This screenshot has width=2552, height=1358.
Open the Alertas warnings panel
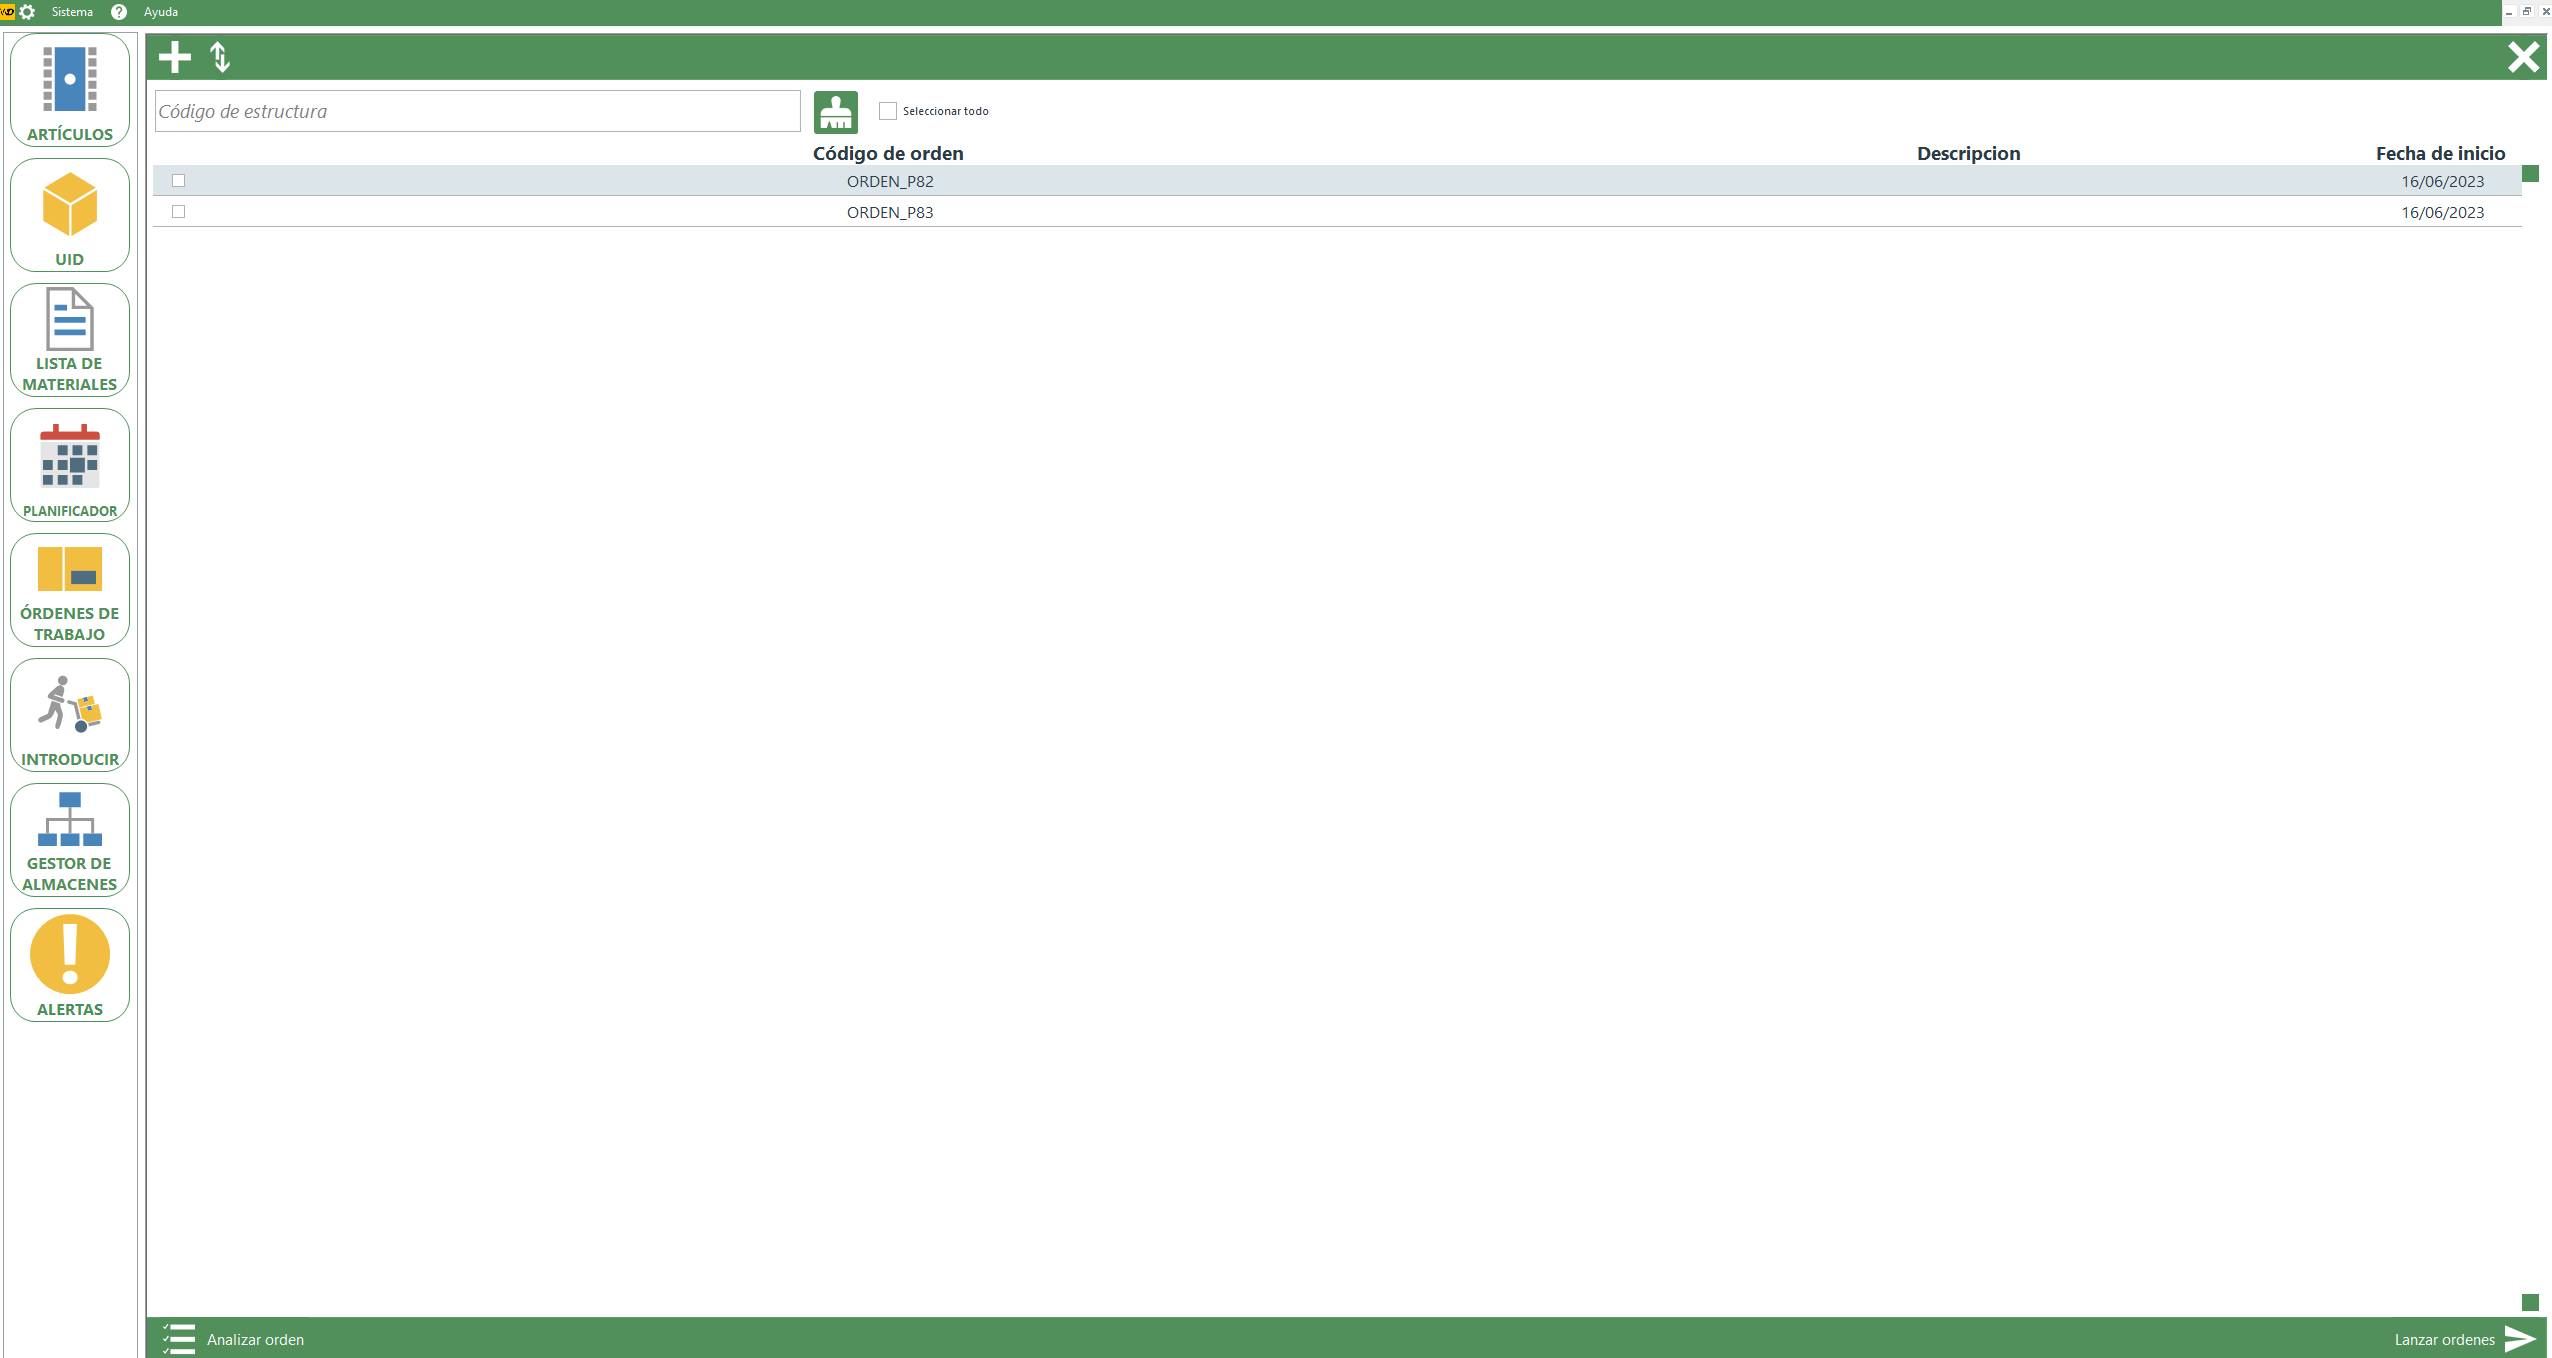click(70, 965)
